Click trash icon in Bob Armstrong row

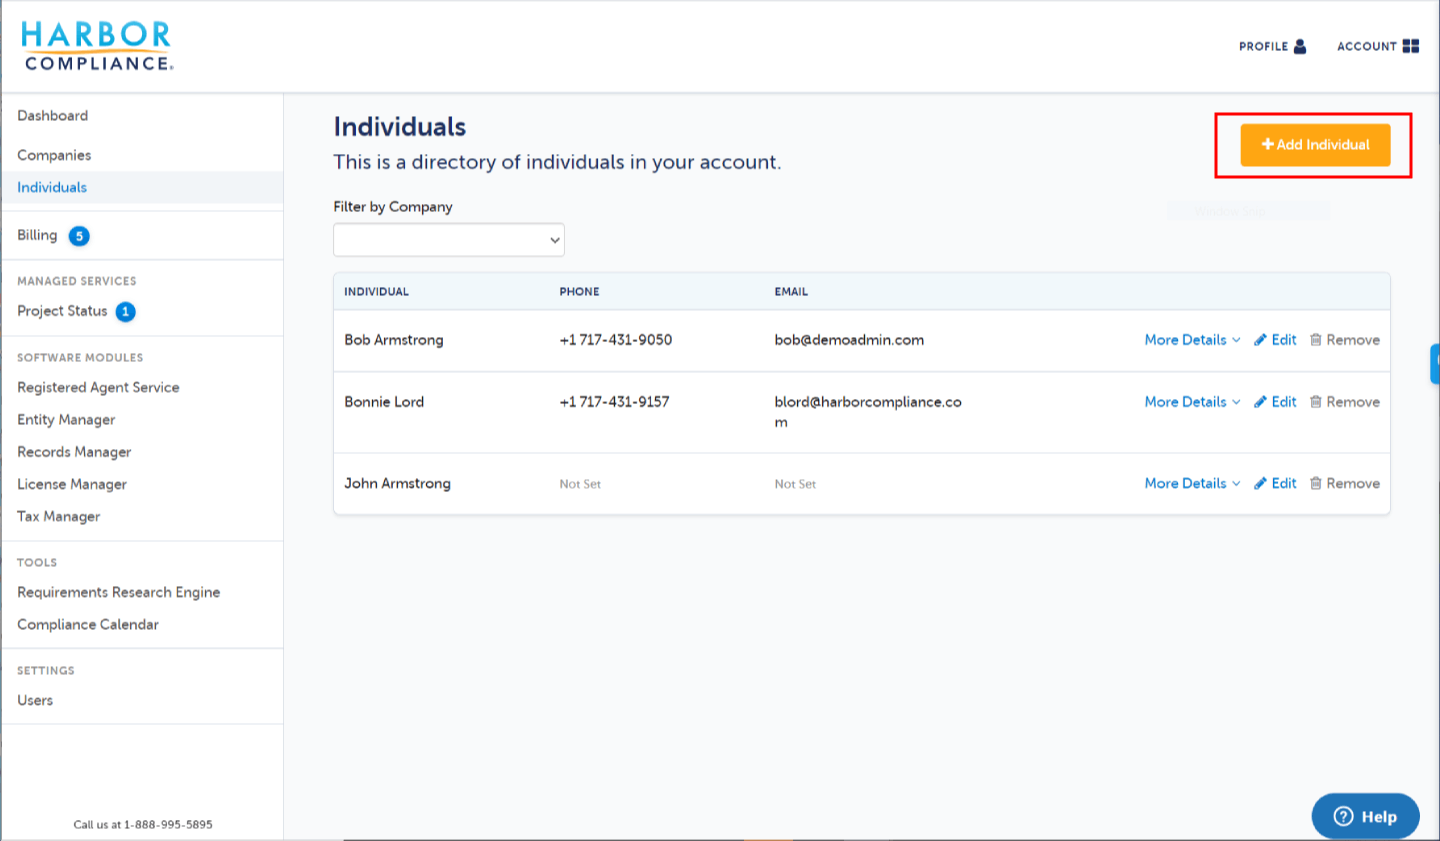pos(1316,340)
